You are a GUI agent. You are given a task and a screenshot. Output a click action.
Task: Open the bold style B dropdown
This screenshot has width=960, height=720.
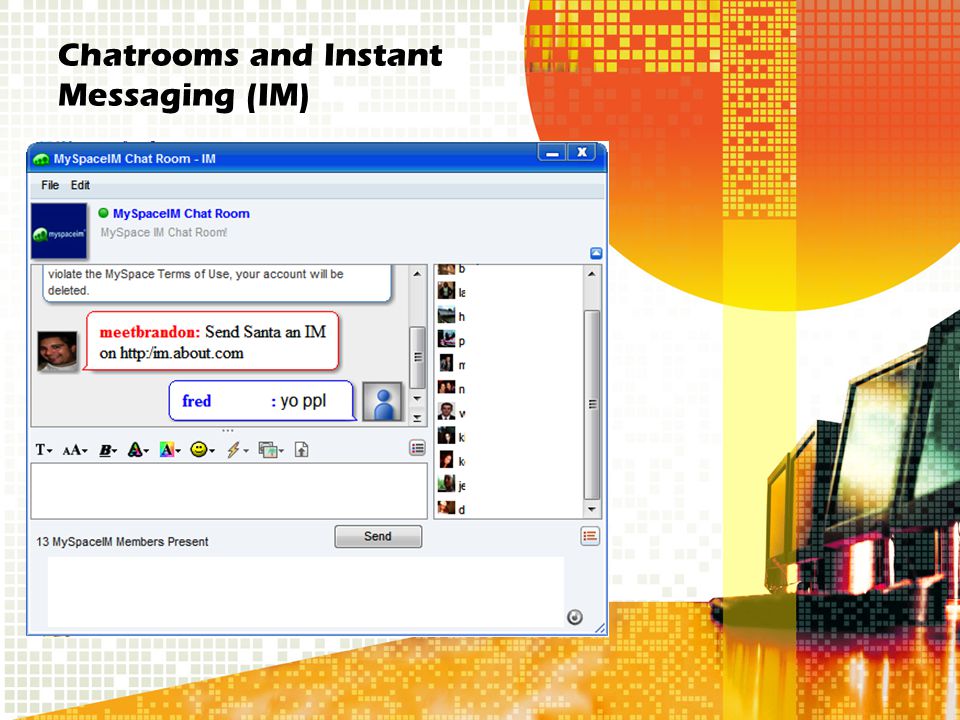pyautogui.click(x=108, y=450)
